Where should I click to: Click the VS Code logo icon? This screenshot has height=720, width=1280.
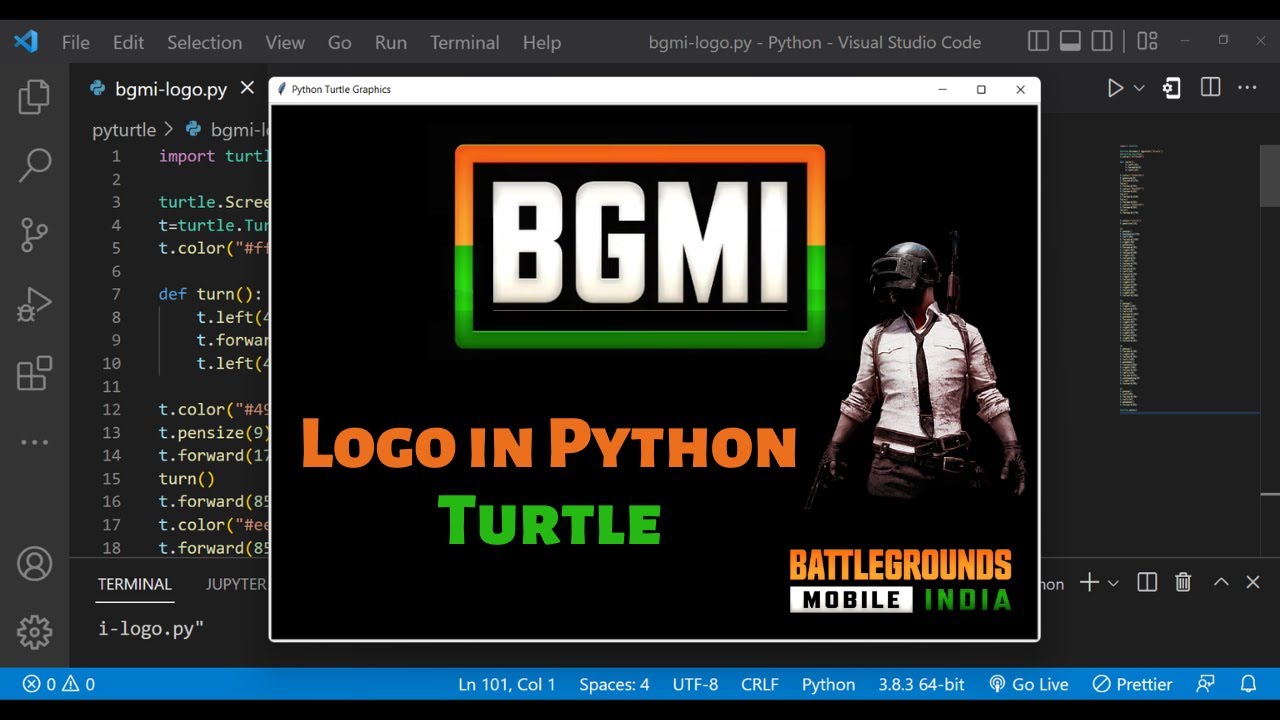[x=26, y=42]
